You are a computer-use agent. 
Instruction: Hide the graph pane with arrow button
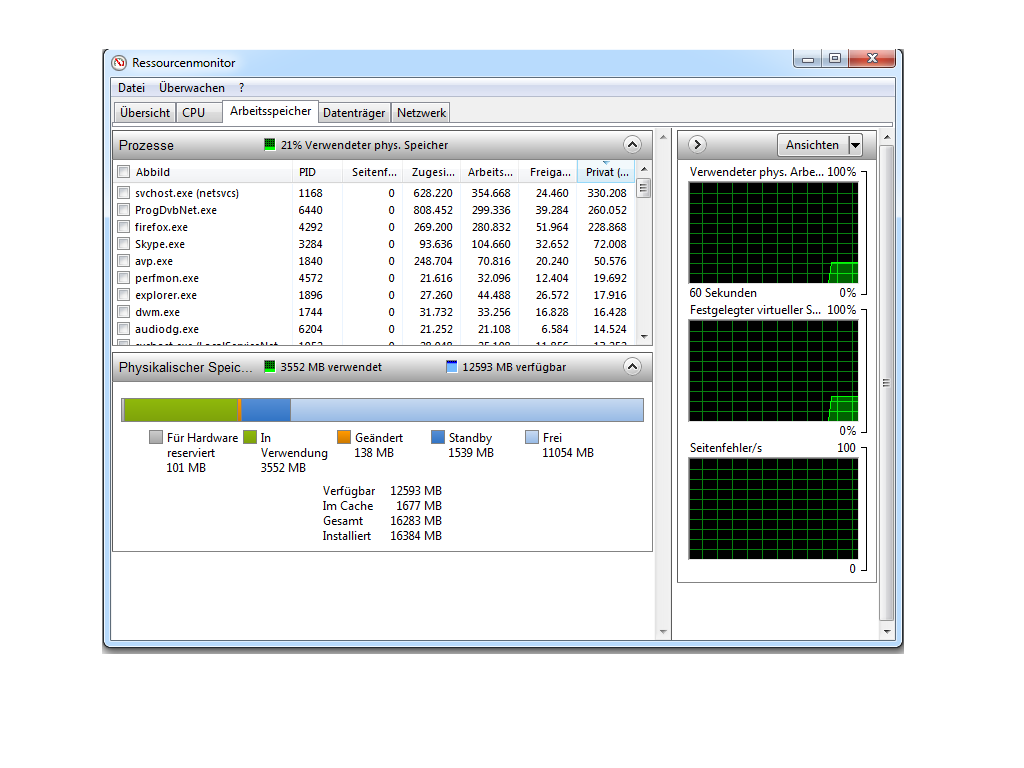pyautogui.click(x=697, y=144)
